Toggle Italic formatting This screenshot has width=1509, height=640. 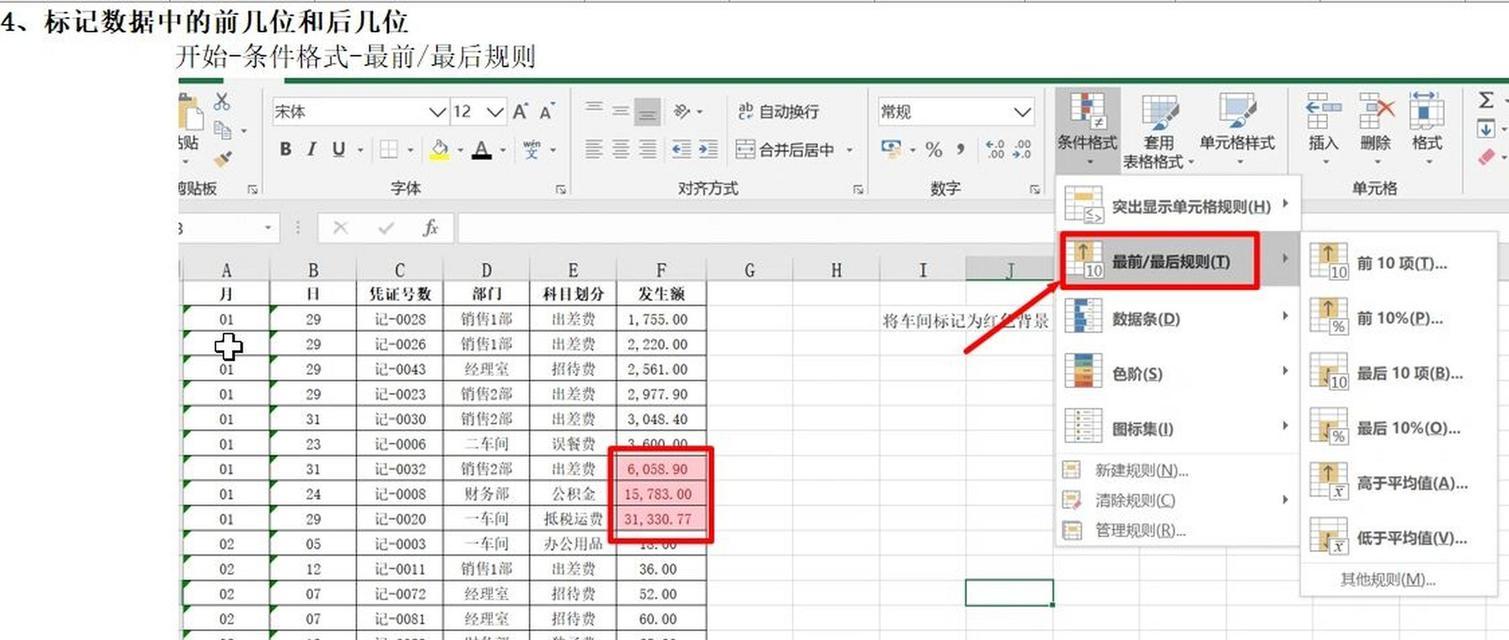click(x=312, y=150)
